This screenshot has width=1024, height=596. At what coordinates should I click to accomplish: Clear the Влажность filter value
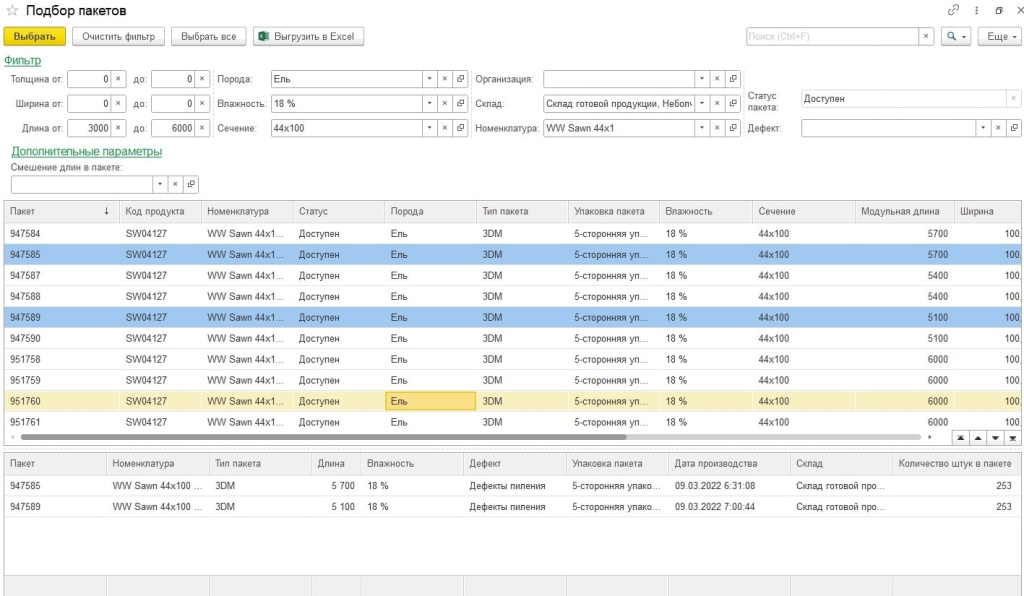click(x=445, y=104)
